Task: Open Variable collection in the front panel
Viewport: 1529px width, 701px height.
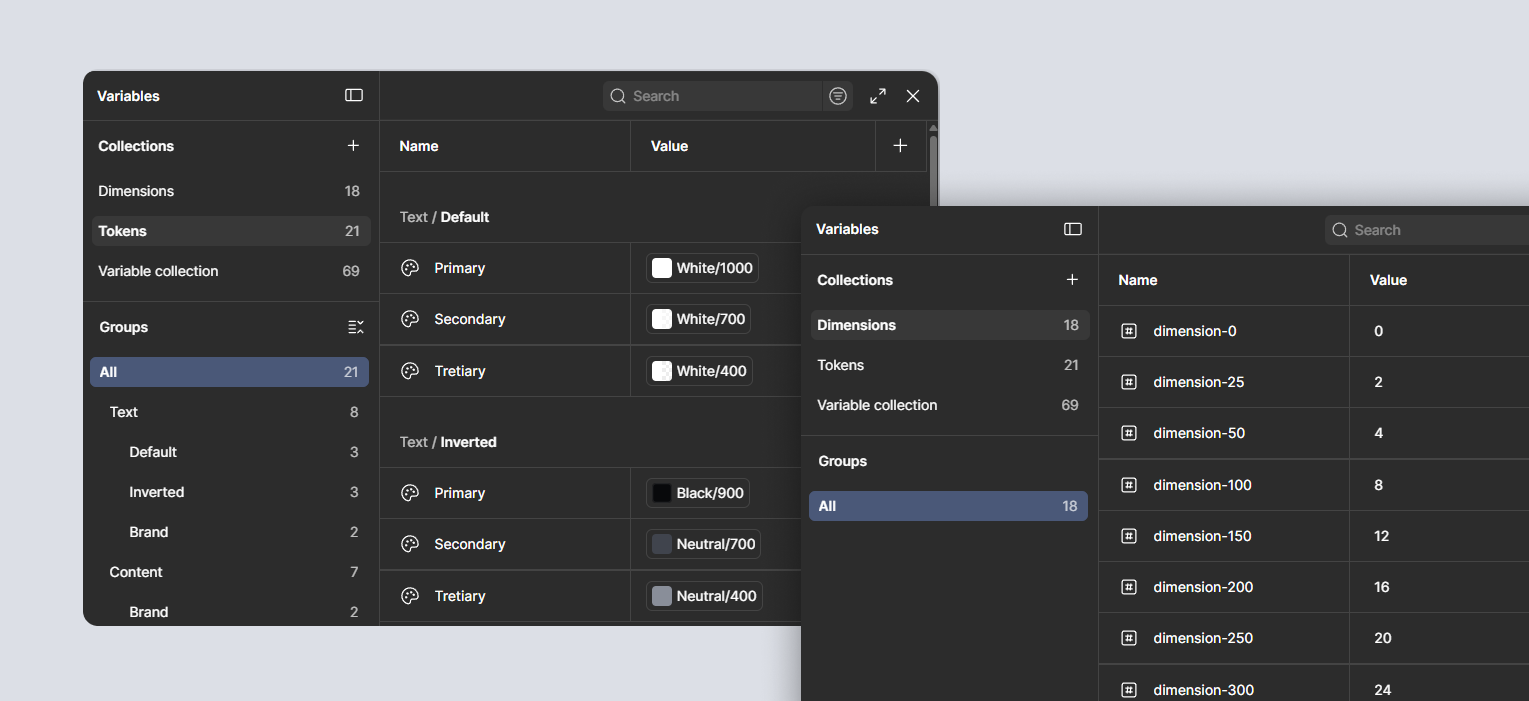Action: tap(948, 405)
